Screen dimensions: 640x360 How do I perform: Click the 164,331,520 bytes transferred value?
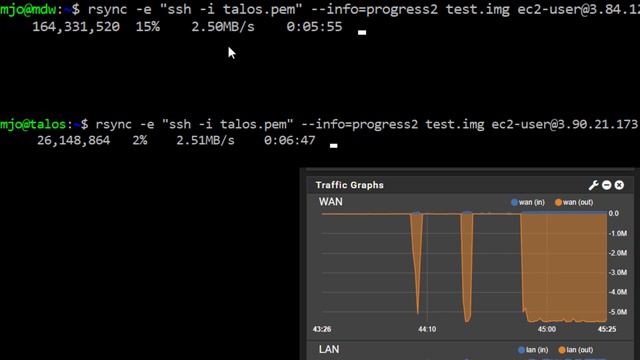pos(76,27)
